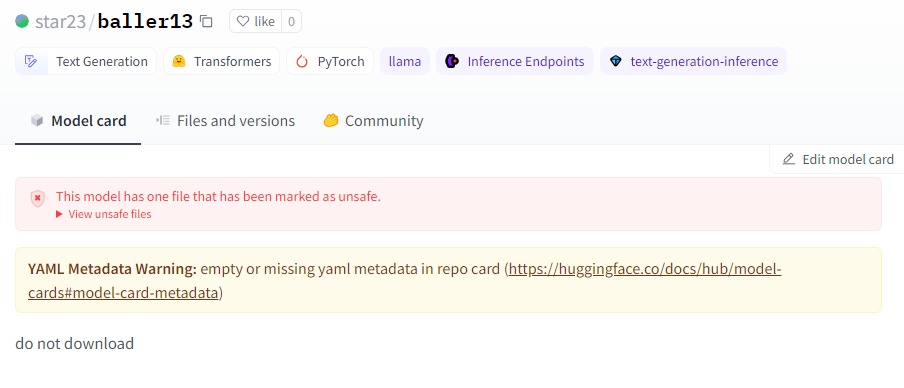Open the Model card tab

click(x=78, y=121)
